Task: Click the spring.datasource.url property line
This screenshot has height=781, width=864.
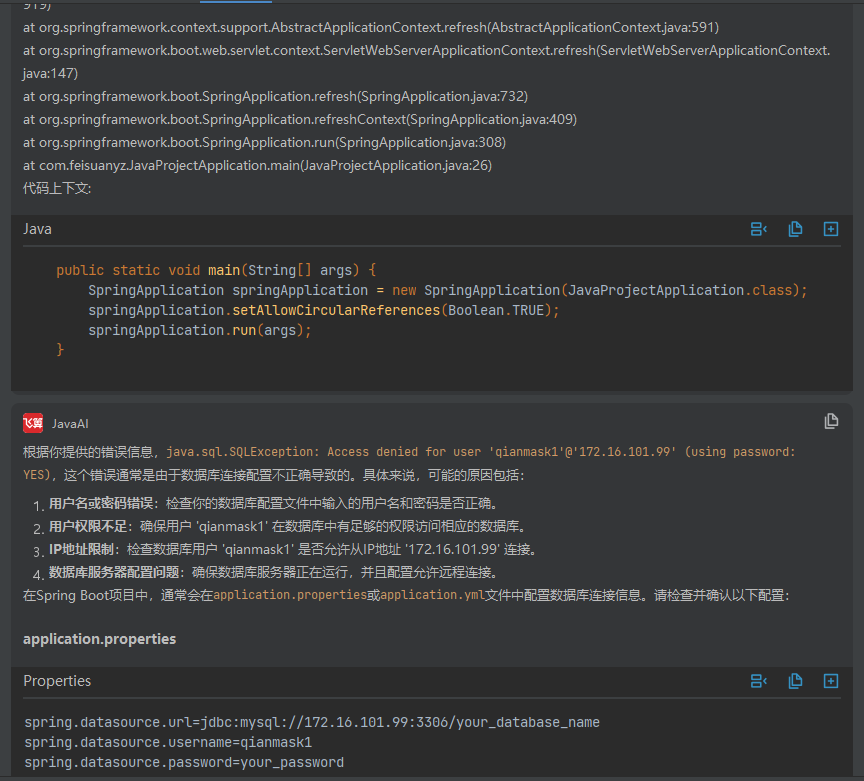Action: (x=311, y=722)
